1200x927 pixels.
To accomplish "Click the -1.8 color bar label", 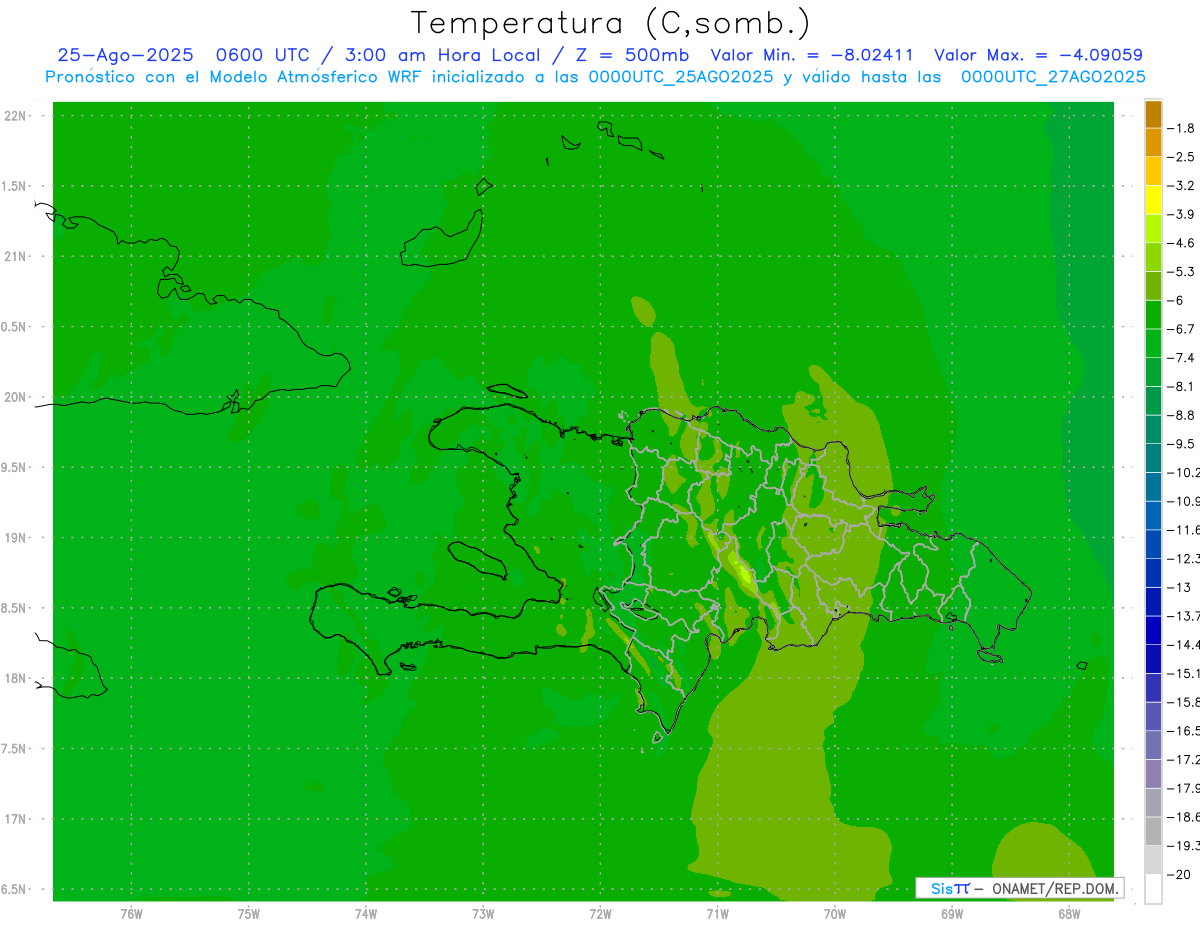I will click(x=1183, y=128).
